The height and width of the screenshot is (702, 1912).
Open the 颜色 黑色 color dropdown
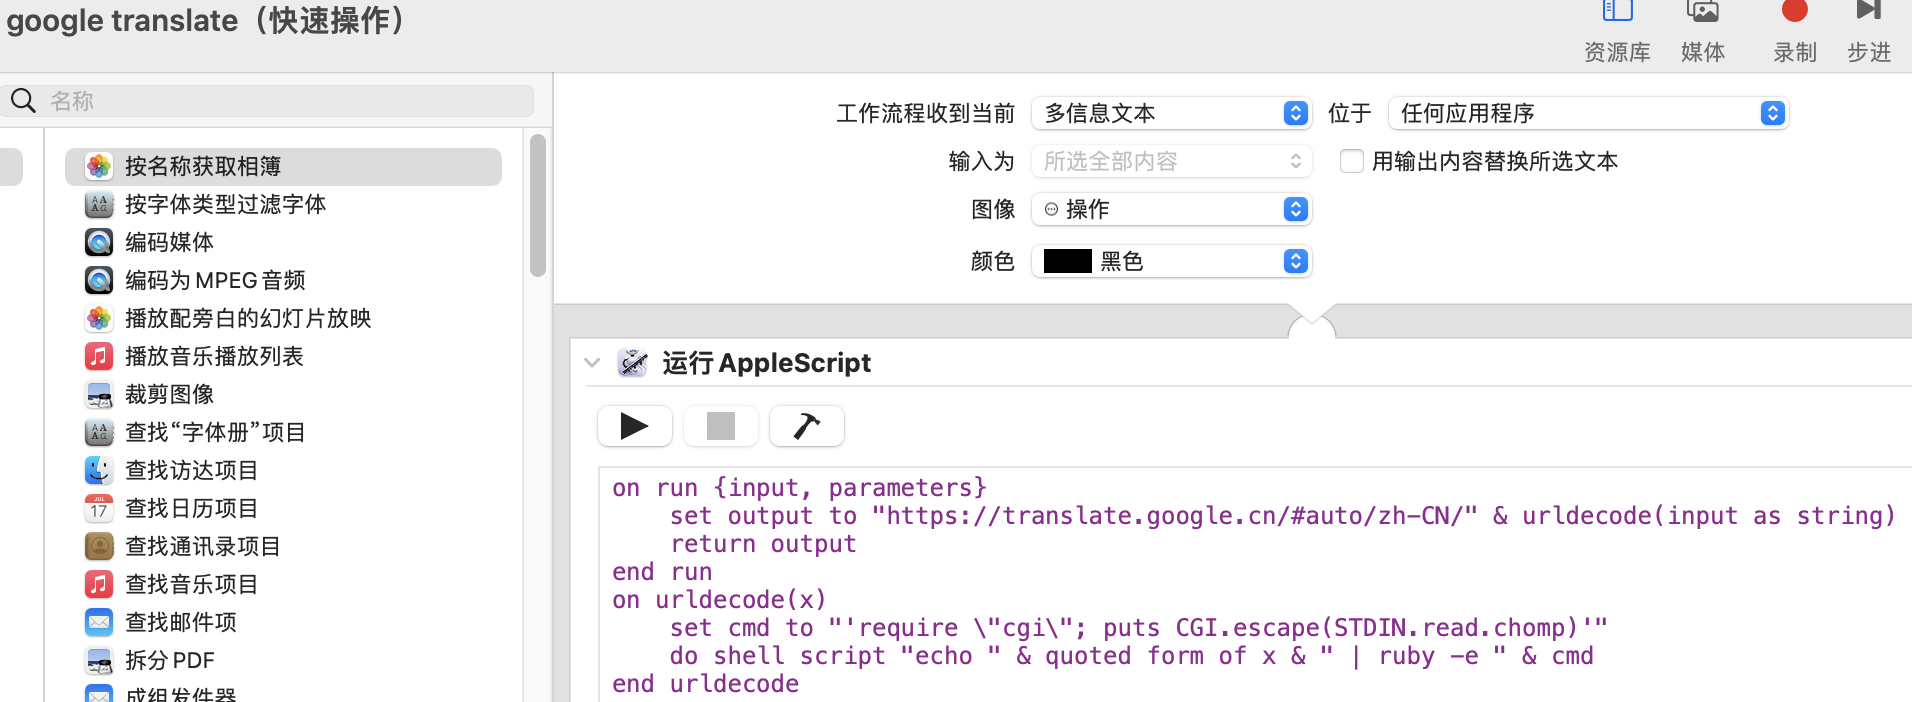pyautogui.click(x=1171, y=261)
